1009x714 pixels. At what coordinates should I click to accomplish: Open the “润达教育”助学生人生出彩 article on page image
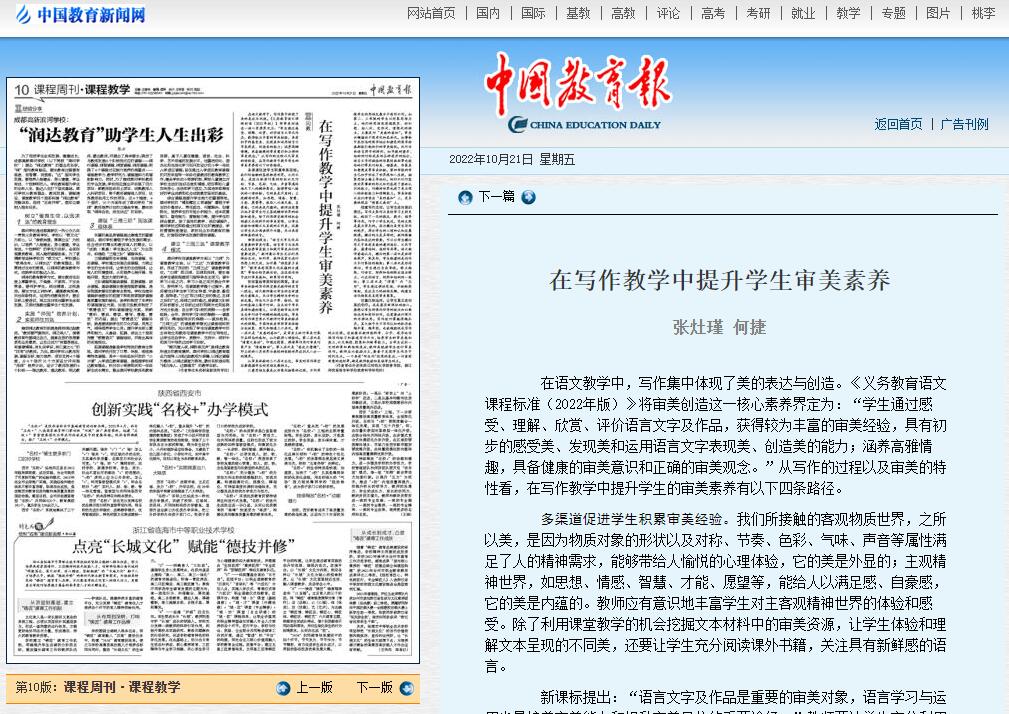(x=120, y=134)
